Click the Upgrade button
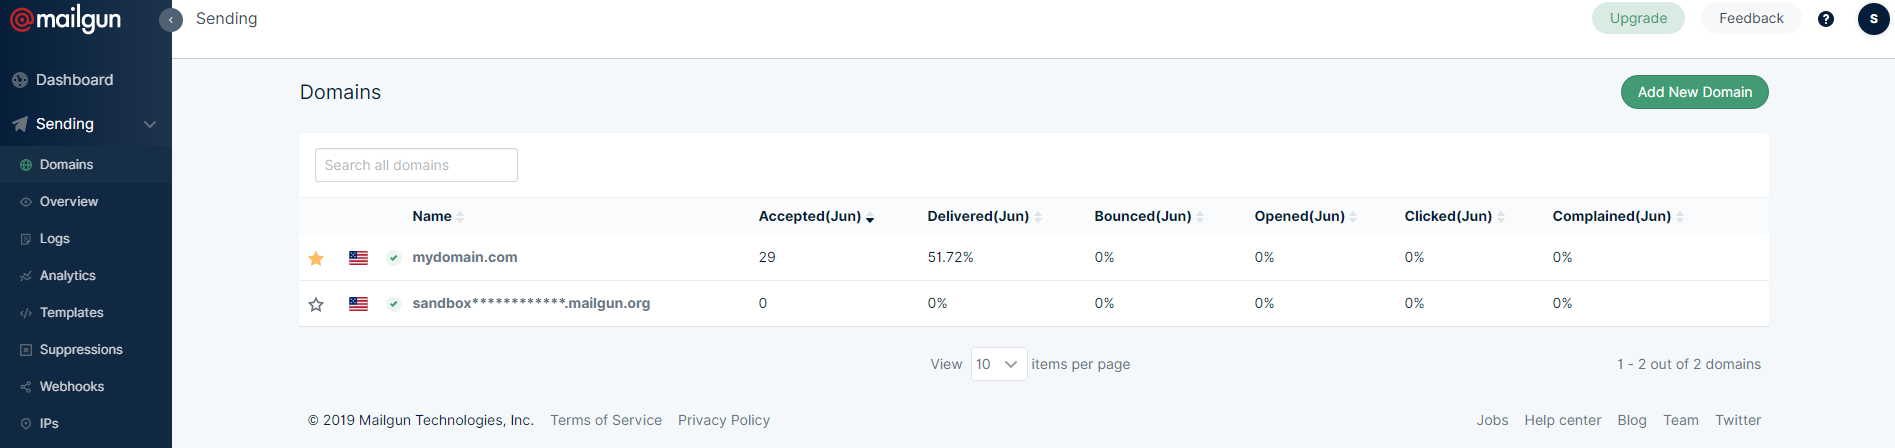This screenshot has width=1895, height=448. point(1638,18)
